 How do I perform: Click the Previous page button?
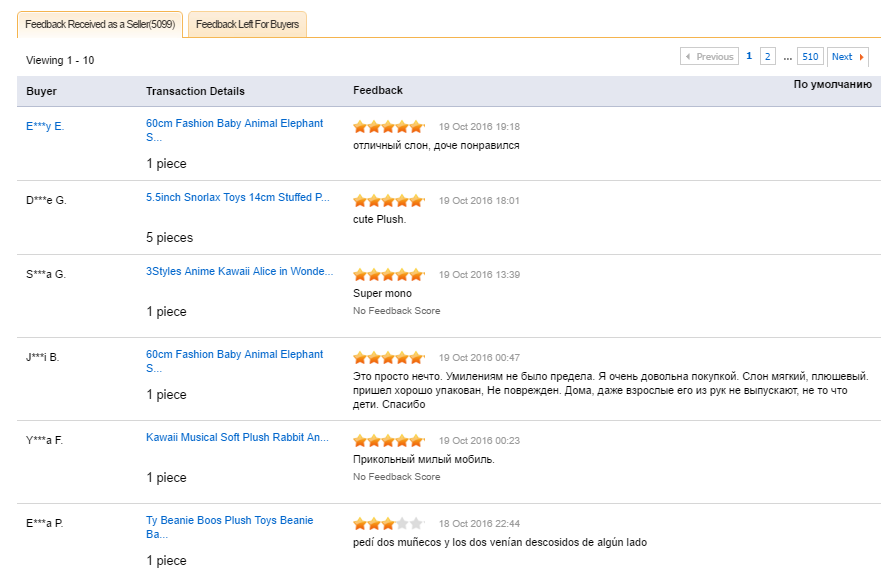point(709,57)
